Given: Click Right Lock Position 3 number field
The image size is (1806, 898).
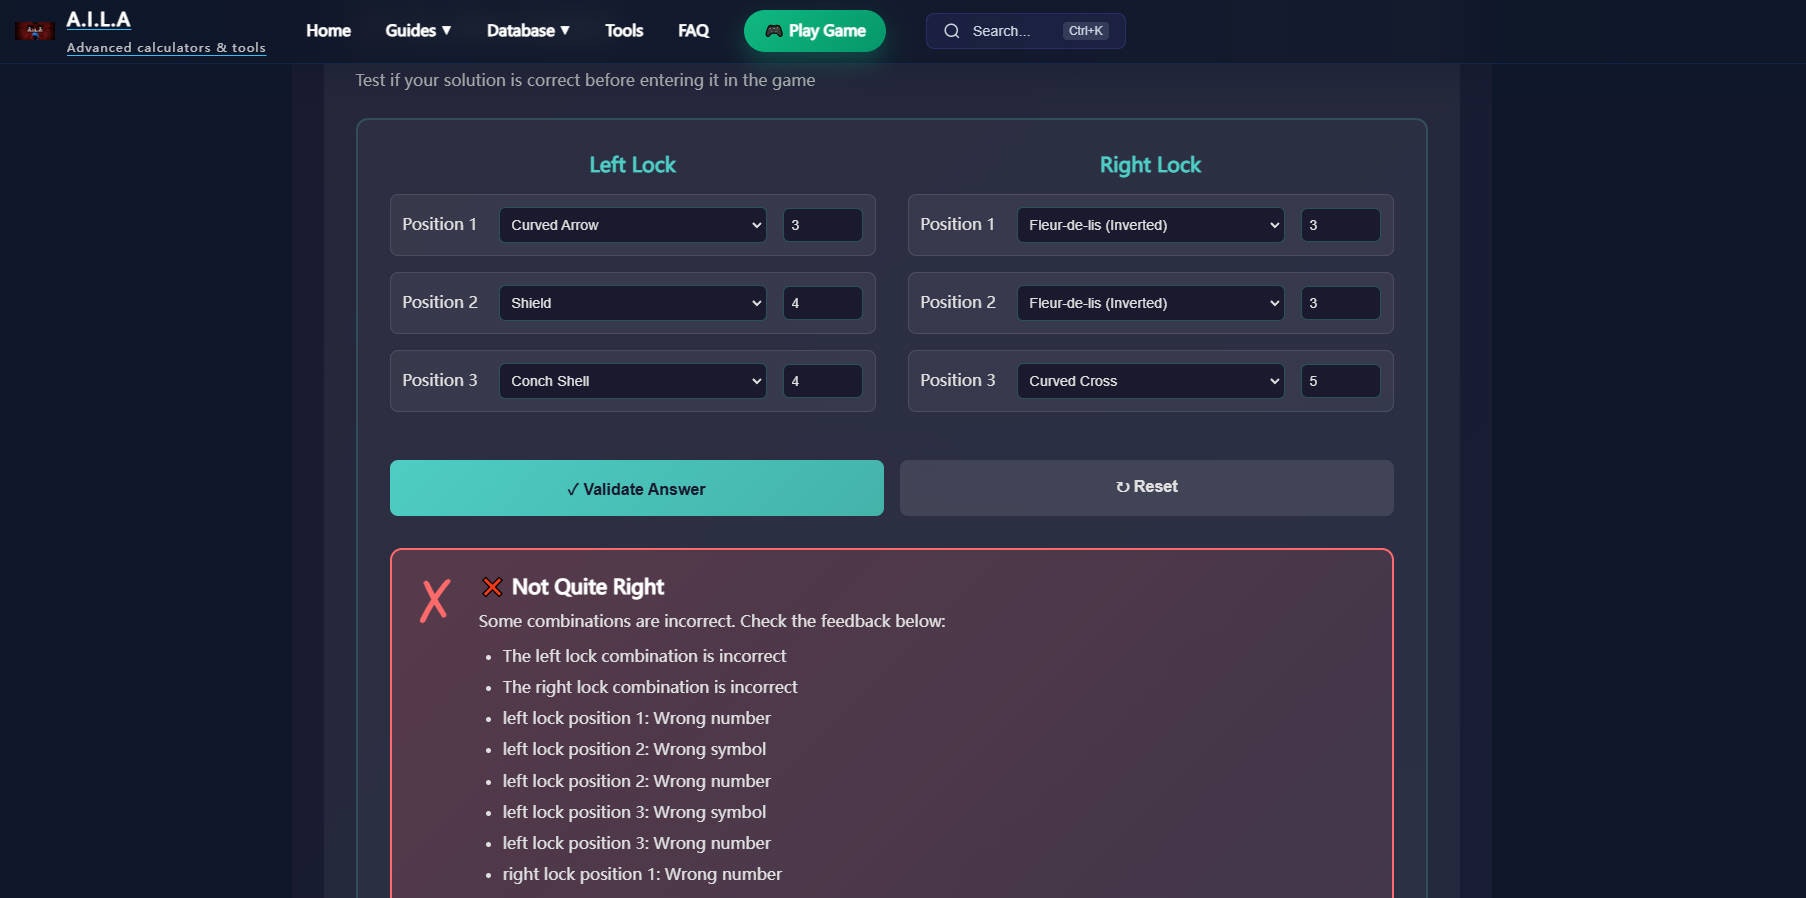Looking at the screenshot, I should 1341,381.
